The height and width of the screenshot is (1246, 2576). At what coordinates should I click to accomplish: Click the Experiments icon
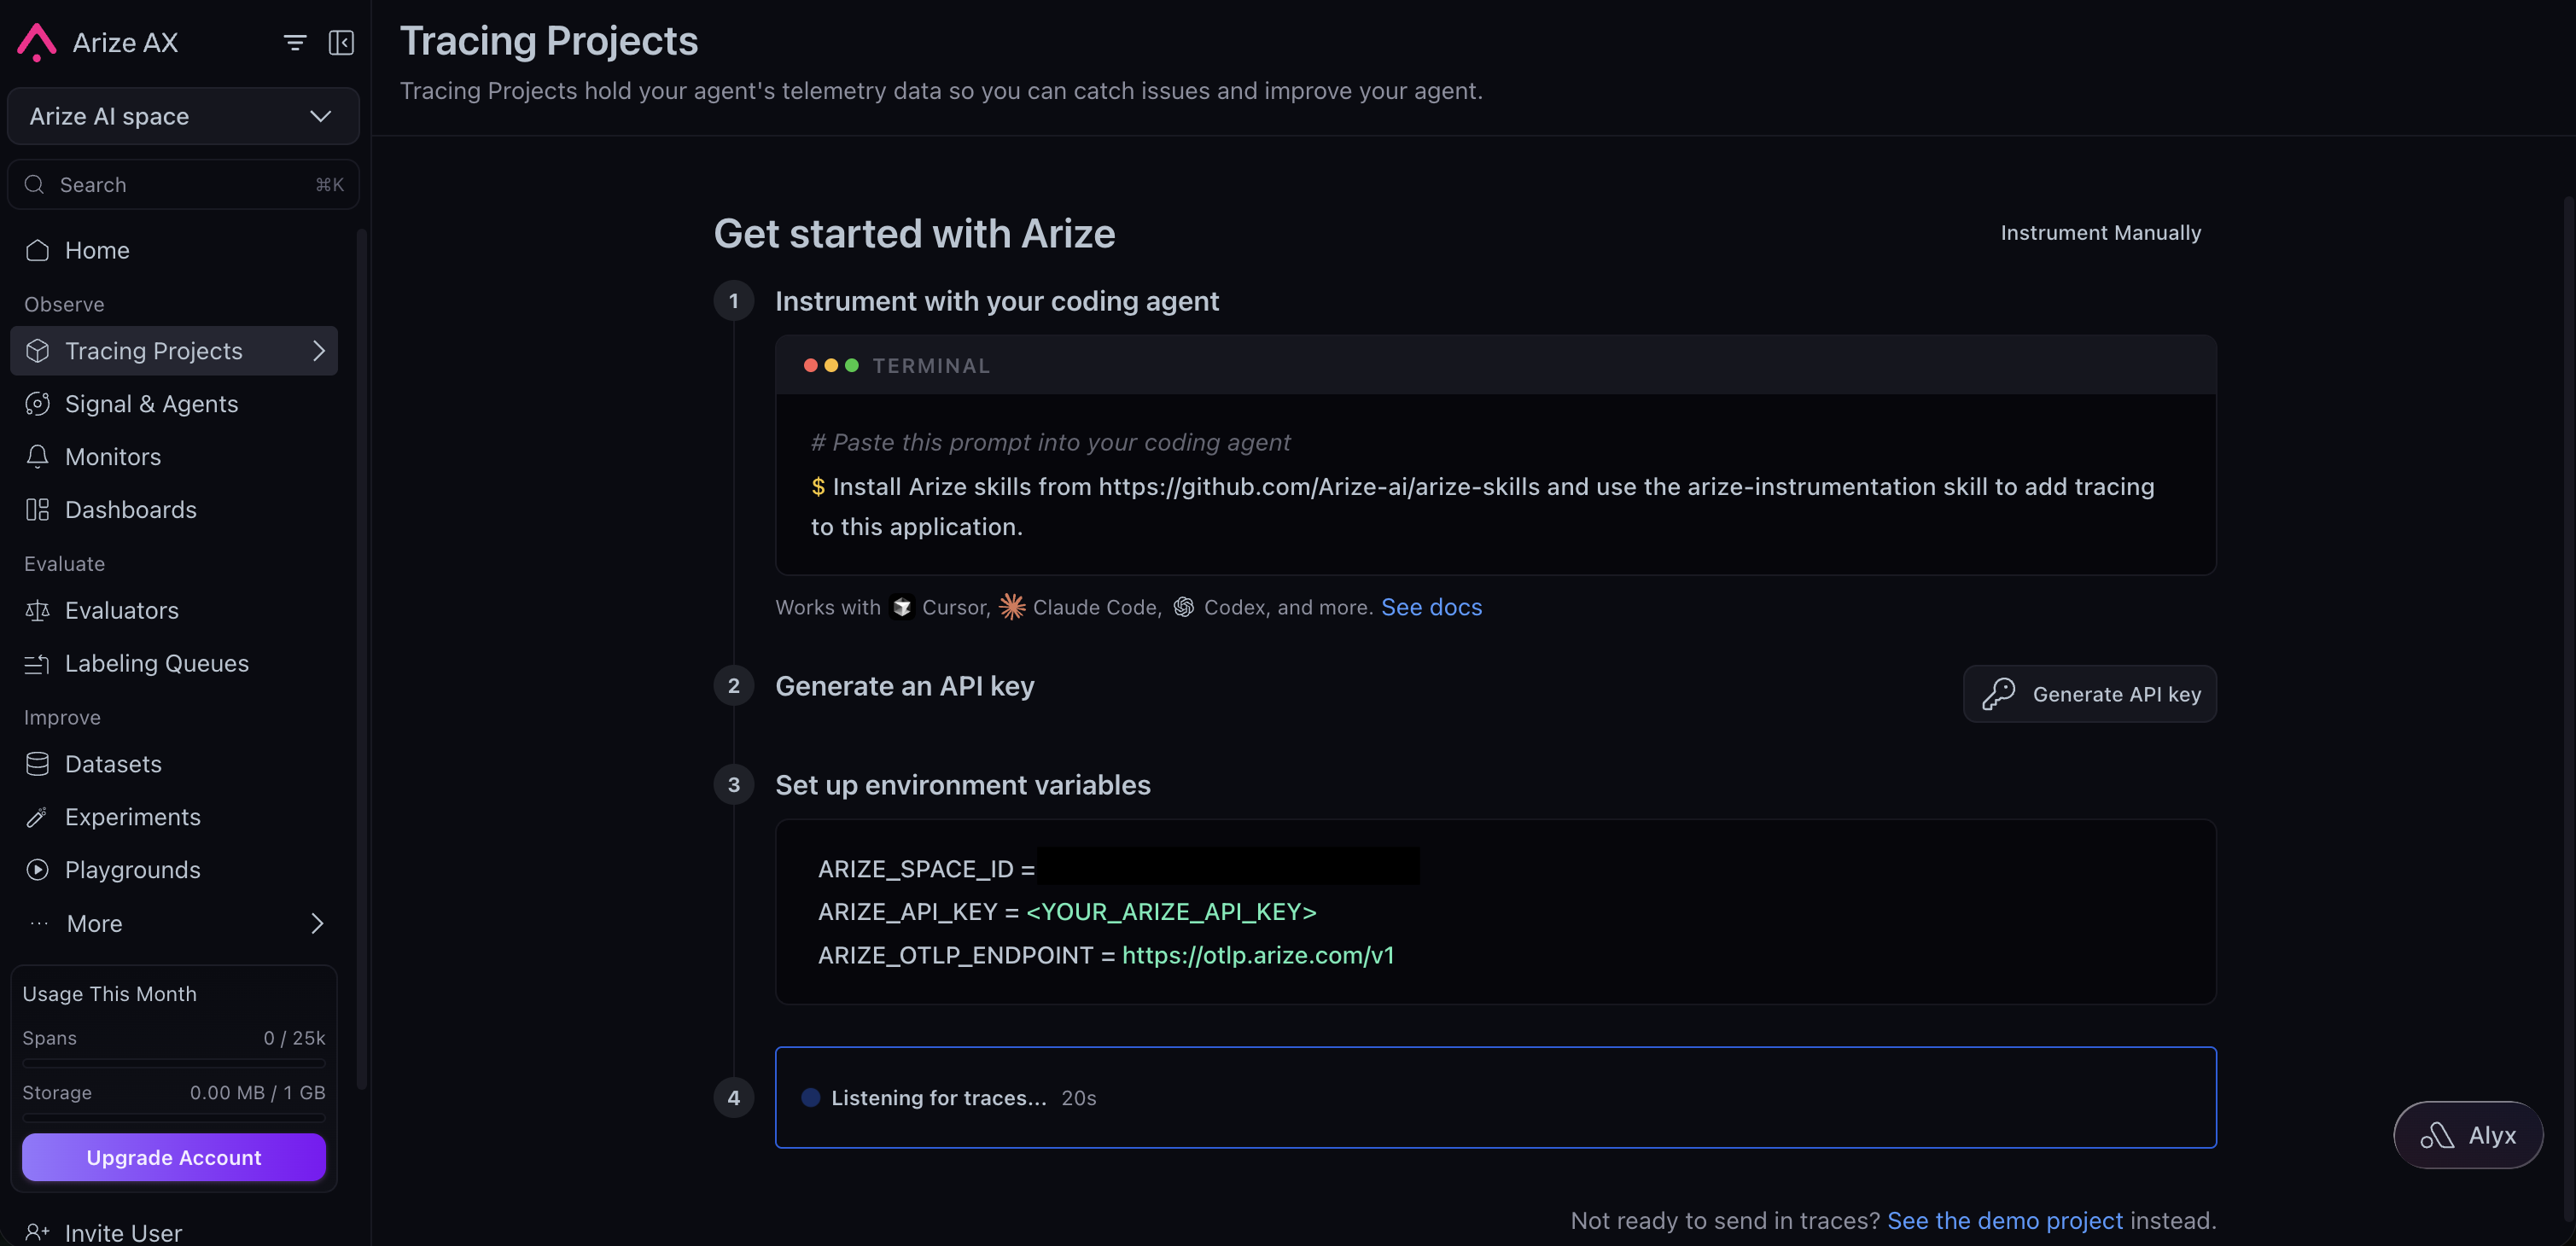pos(38,818)
